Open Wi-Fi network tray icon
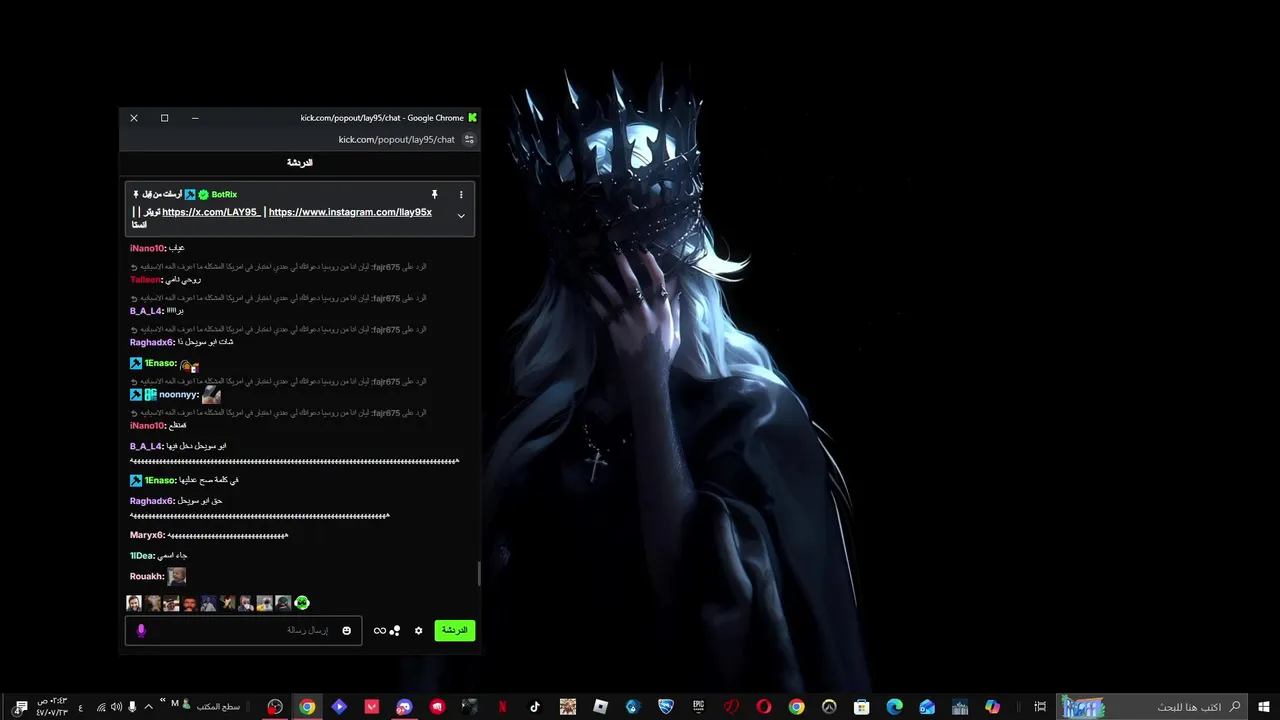The image size is (1280, 720). (x=101, y=707)
